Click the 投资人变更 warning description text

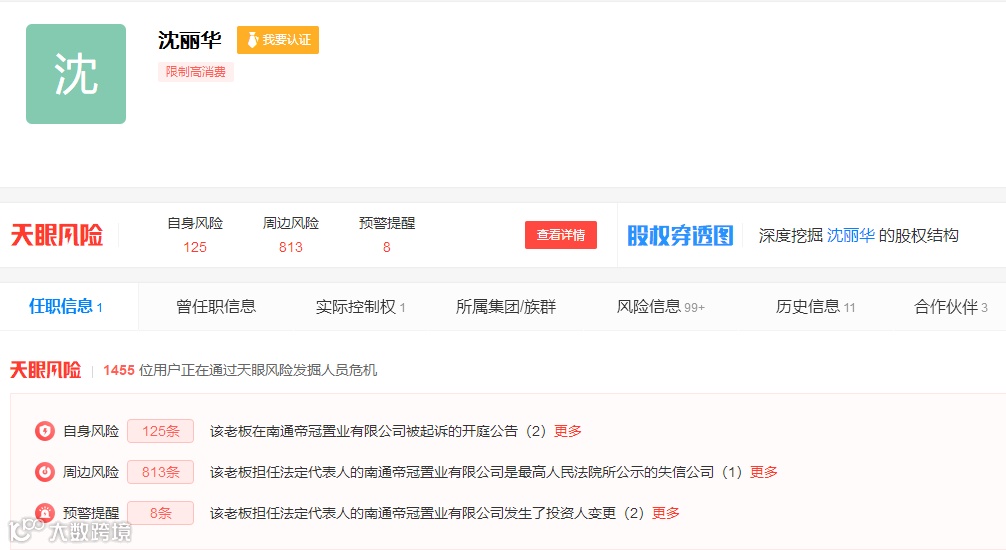point(427,513)
